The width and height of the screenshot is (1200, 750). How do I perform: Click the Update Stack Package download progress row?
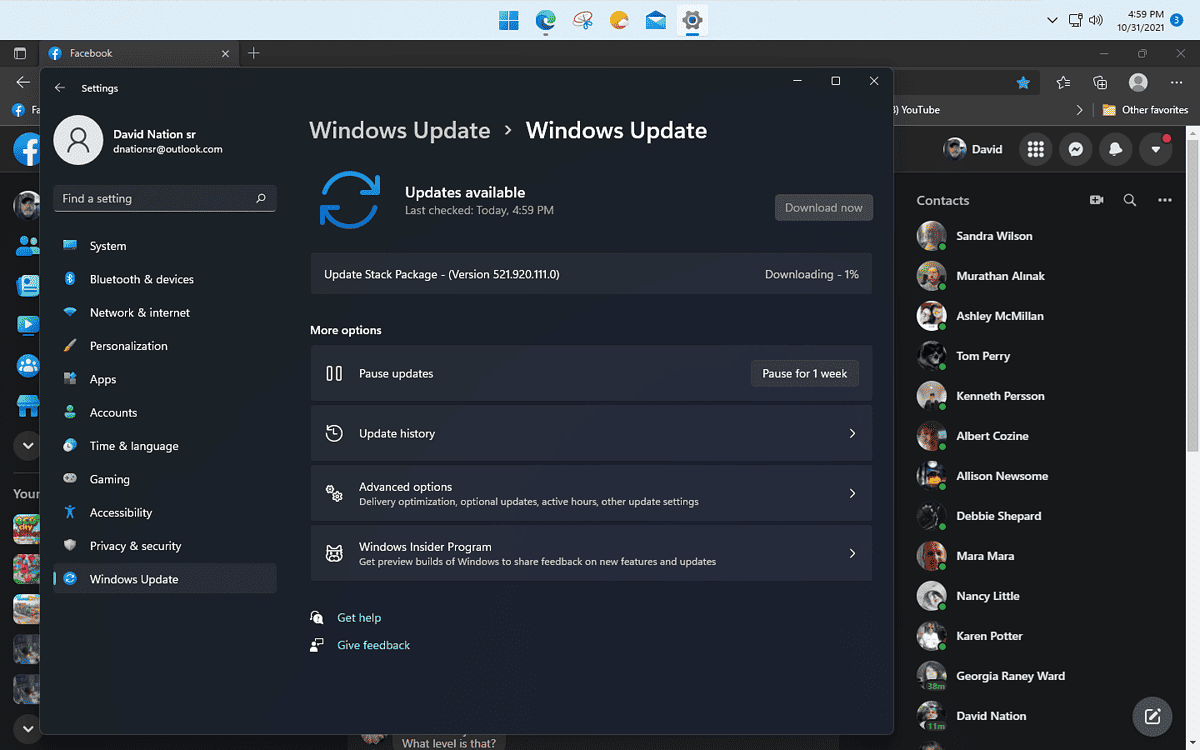coord(591,273)
